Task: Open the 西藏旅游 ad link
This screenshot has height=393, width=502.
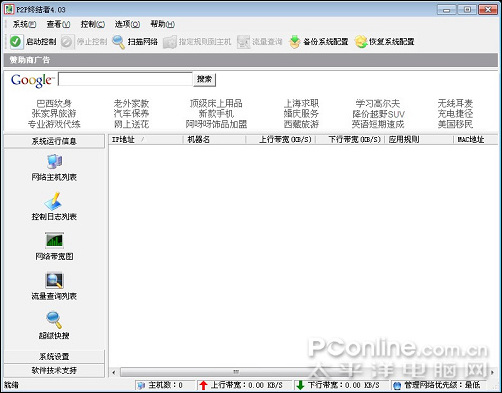Action: tap(301, 124)
